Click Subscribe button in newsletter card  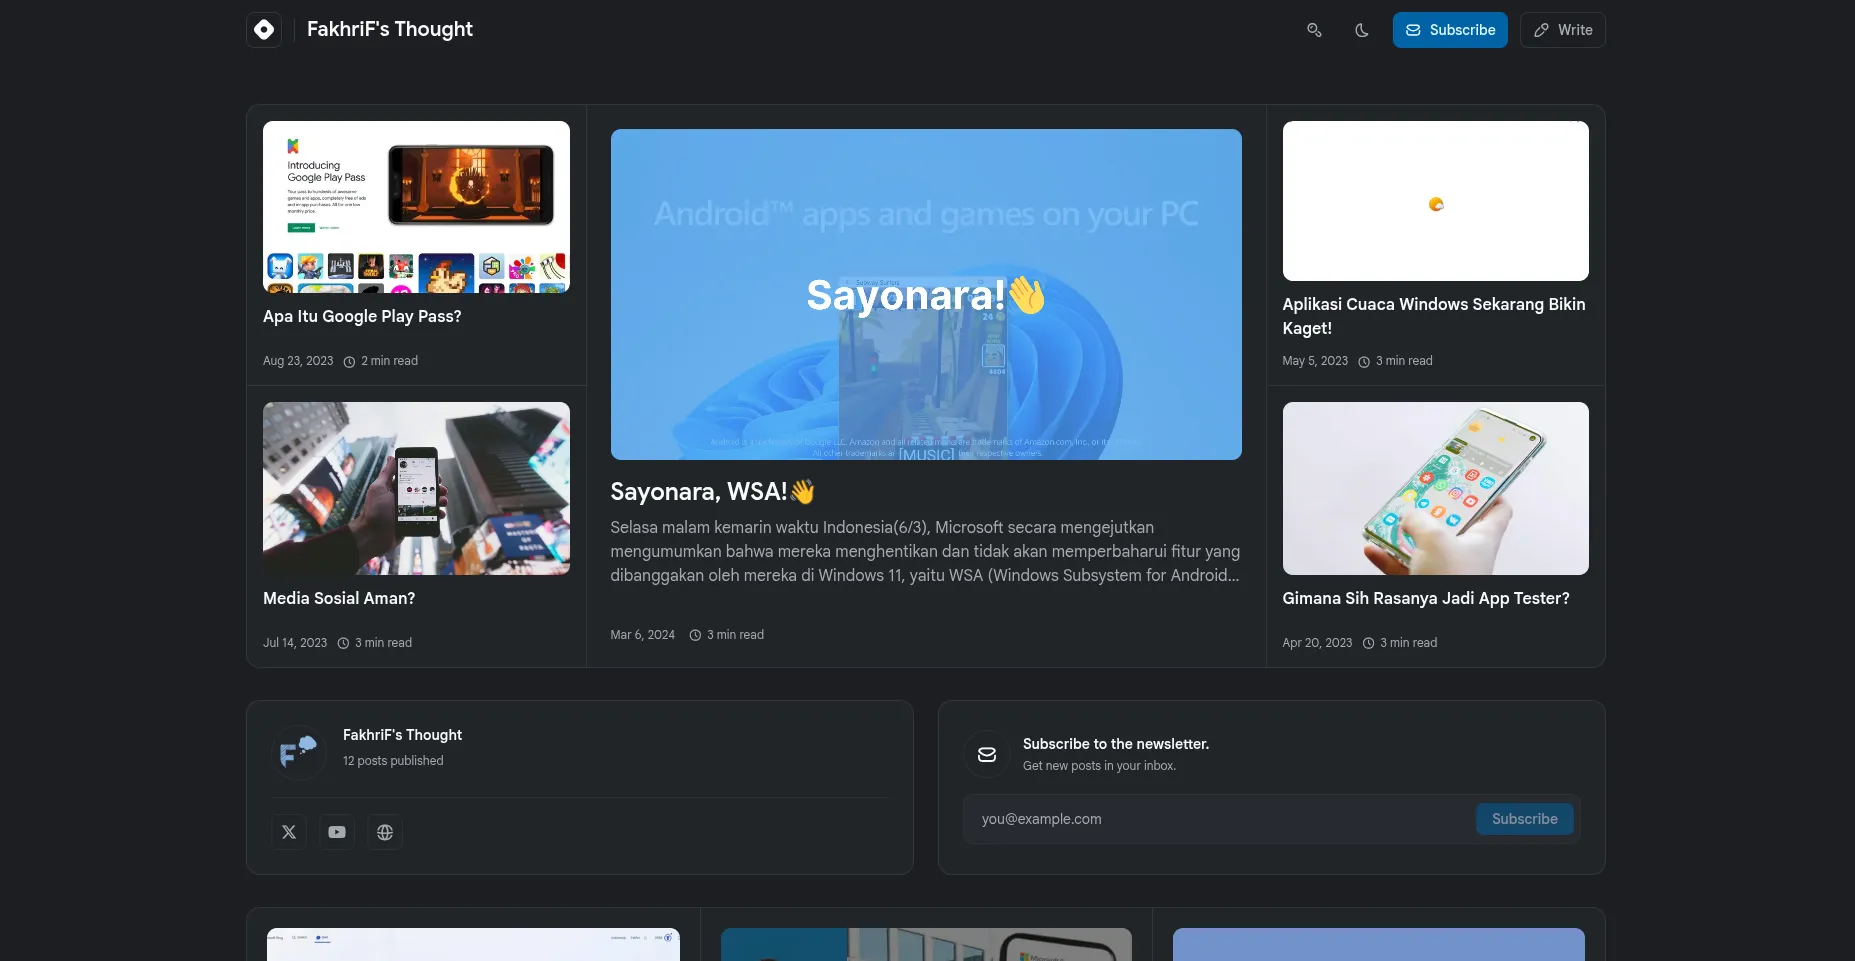click(x=1524, y=819)
